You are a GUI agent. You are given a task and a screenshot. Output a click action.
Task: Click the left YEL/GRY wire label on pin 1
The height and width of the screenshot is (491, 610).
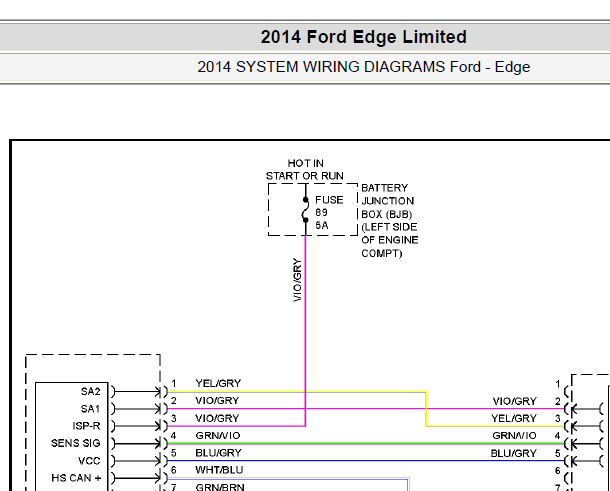218,383
